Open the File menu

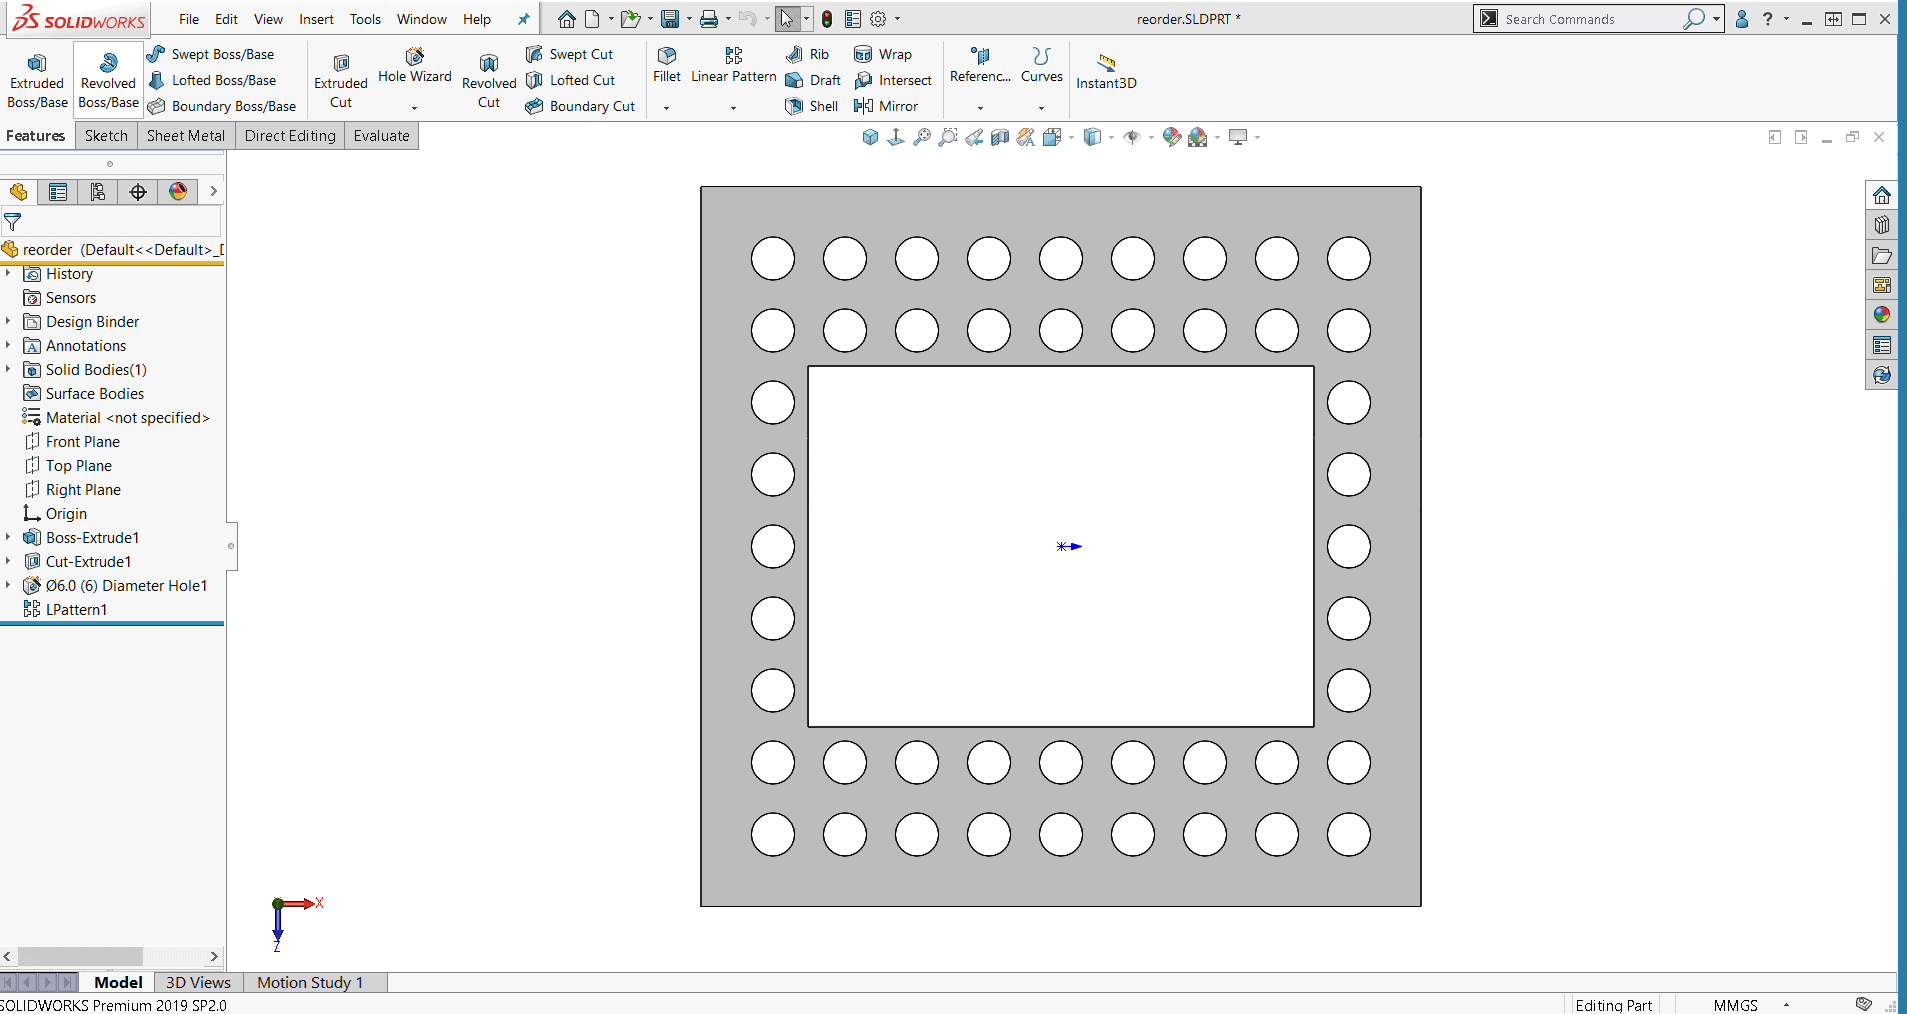coord(189,19)
